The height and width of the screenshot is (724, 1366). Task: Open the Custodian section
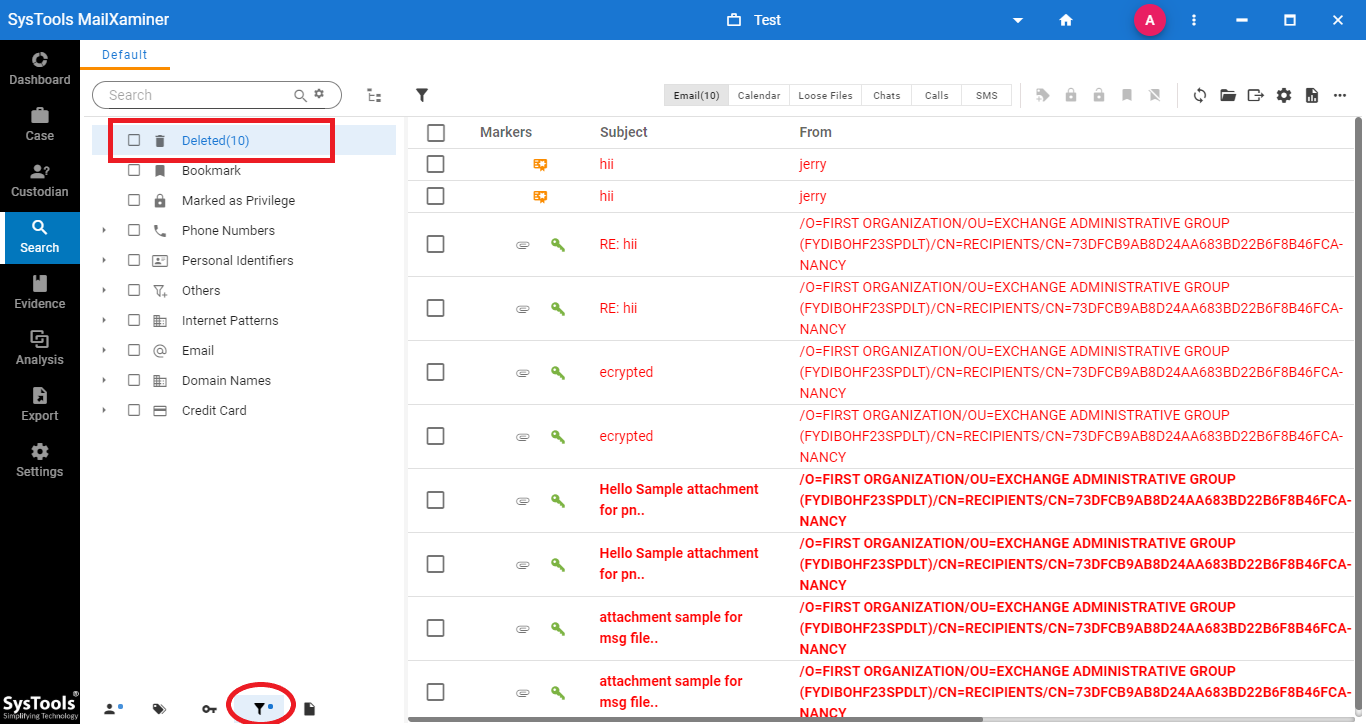[x=40, y=180]
